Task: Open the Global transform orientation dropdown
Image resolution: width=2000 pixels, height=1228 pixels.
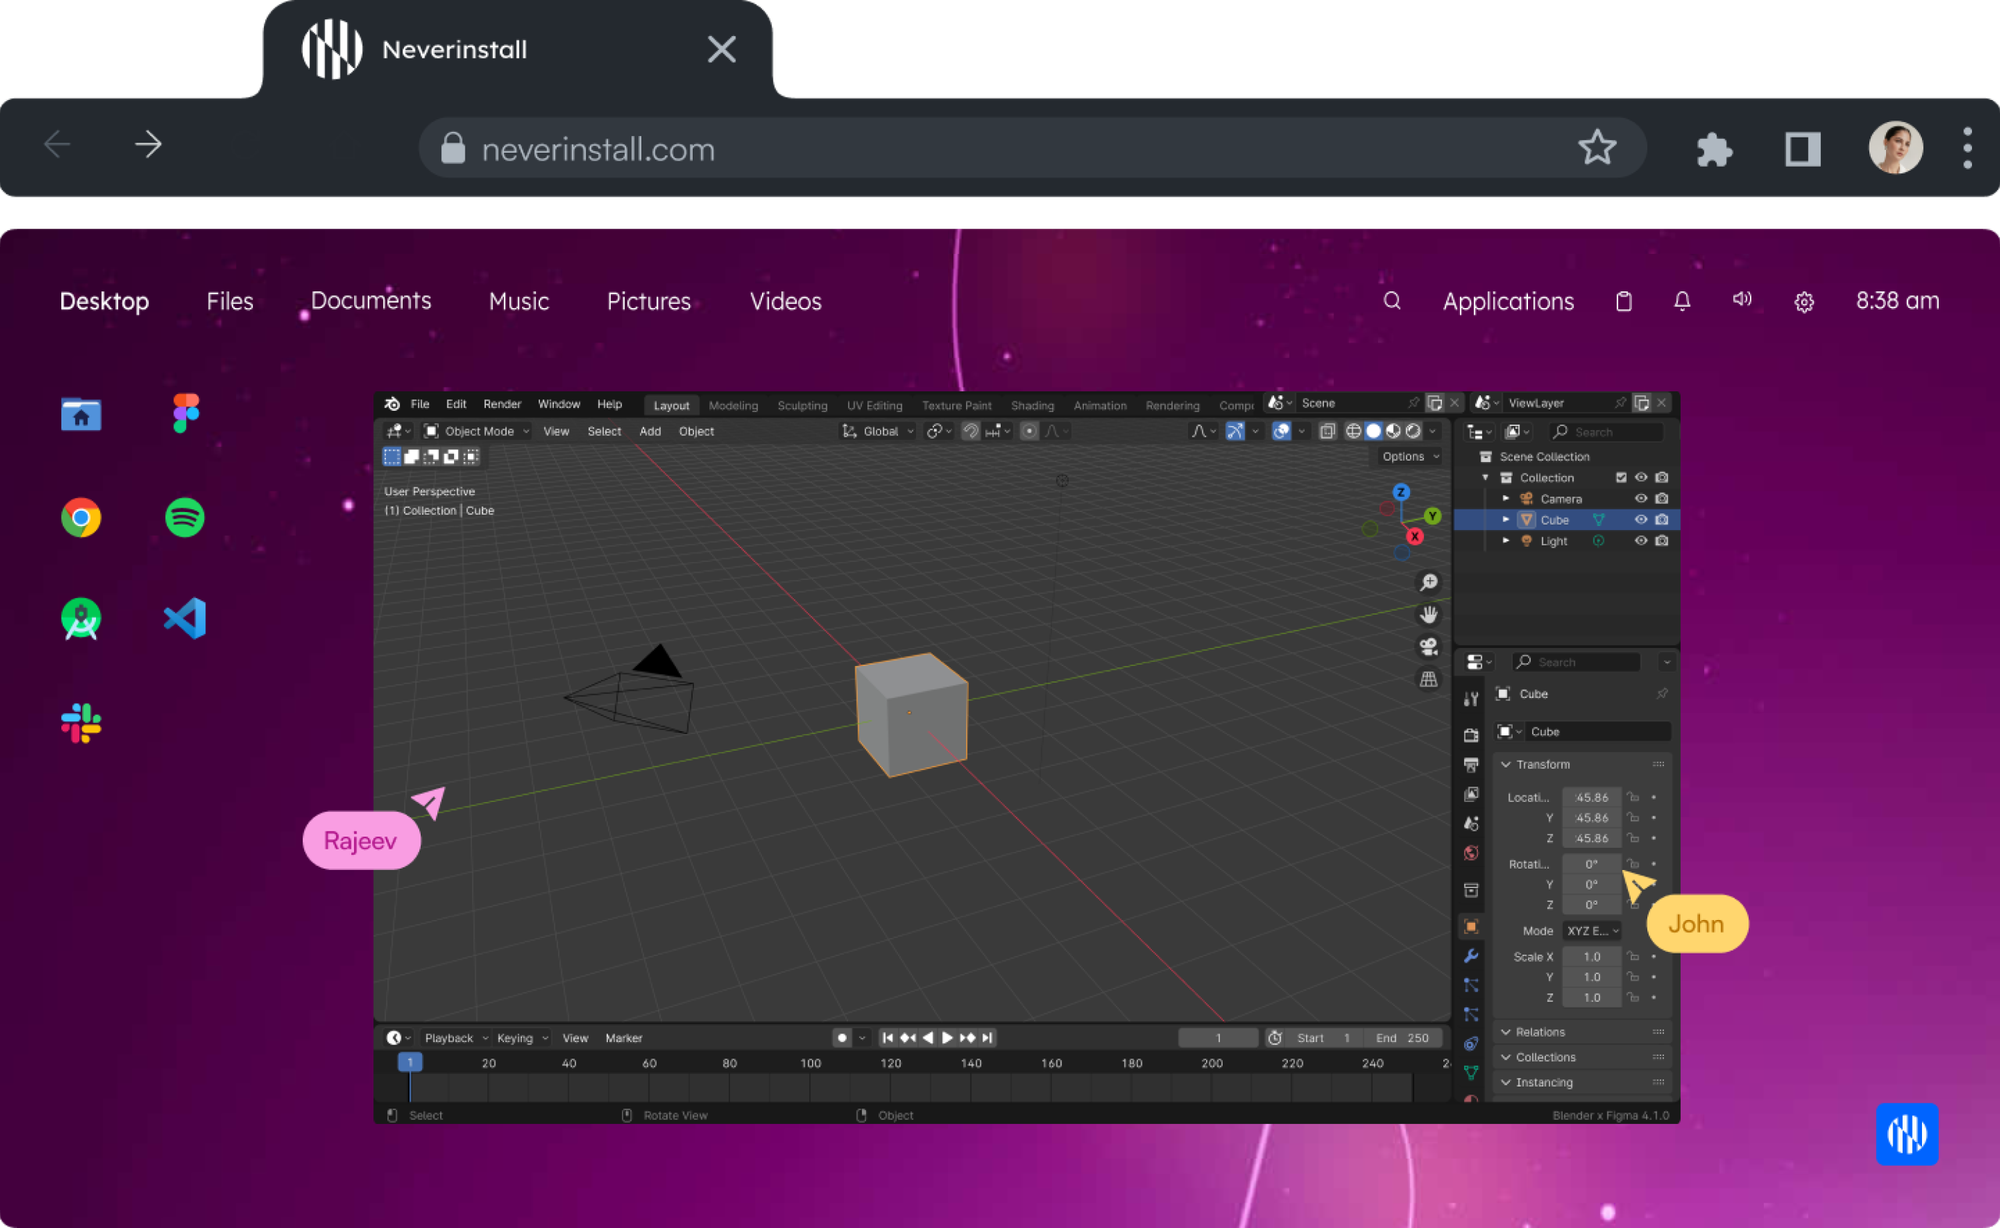Action: coord(879,431)
